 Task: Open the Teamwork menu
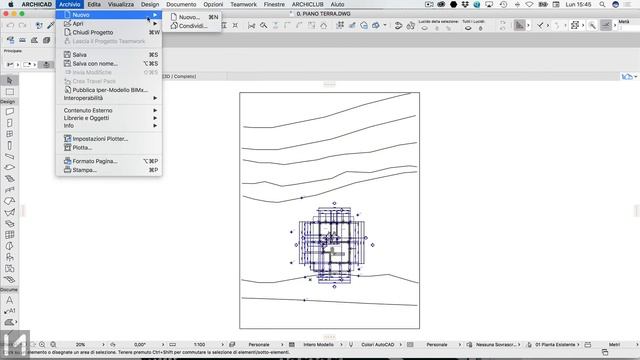[x=243, y=4]
